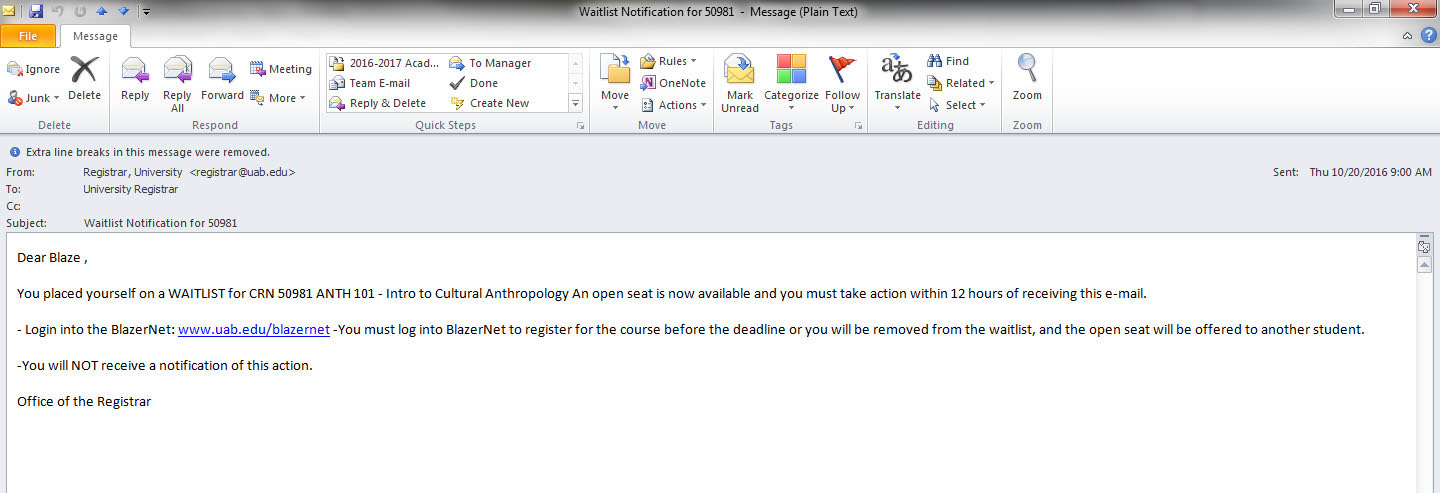This screenshot has width=1440, height=493.
Task: Send the message to OneNote
Action: tap(673, 83)
